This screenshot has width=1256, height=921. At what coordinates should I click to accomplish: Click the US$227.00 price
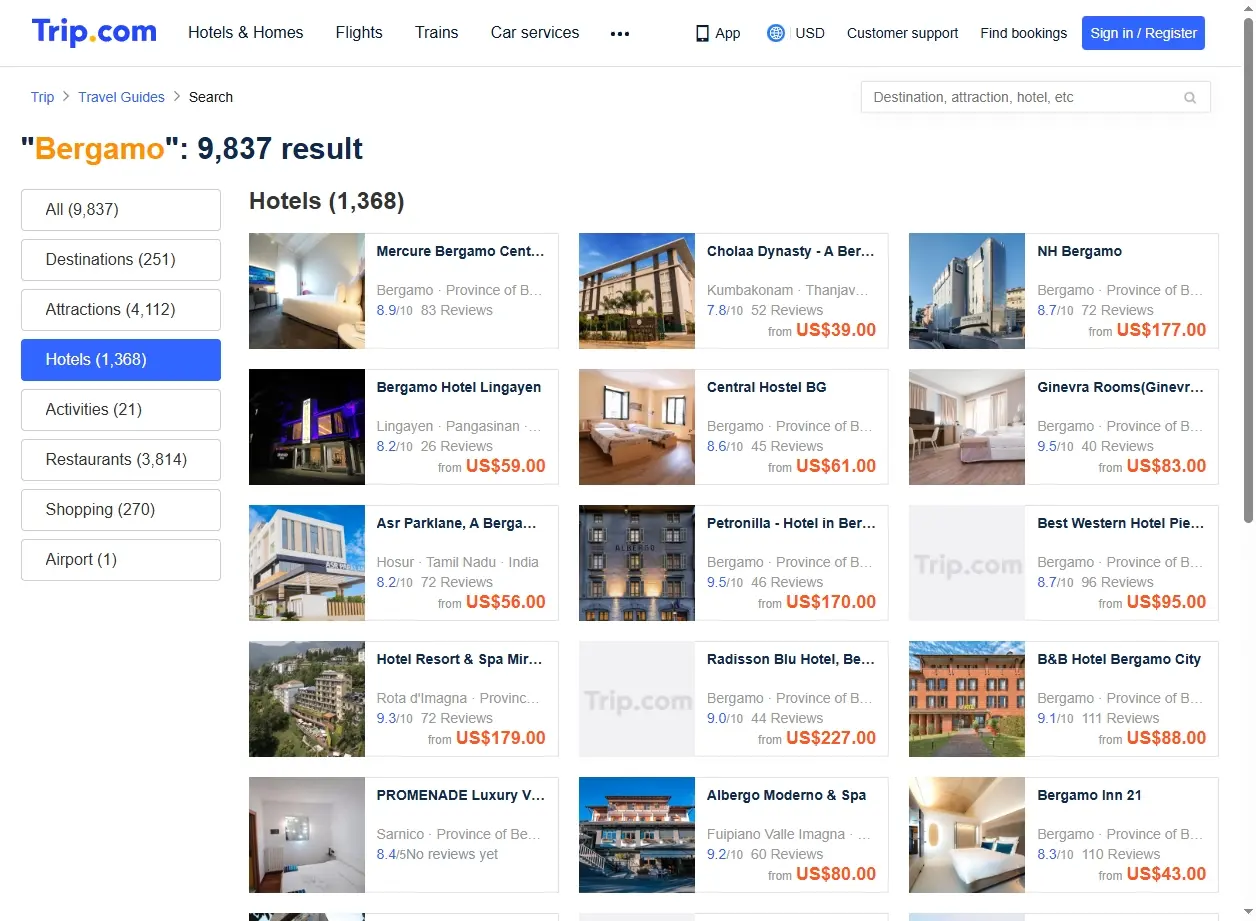pyautogui.click(x=831, y=738)
